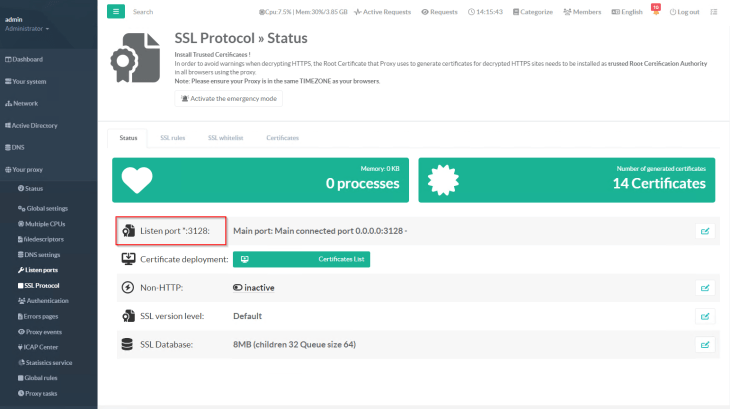Edit the SSL version level setting
730x409 pixels.
[x=705, y=316]
